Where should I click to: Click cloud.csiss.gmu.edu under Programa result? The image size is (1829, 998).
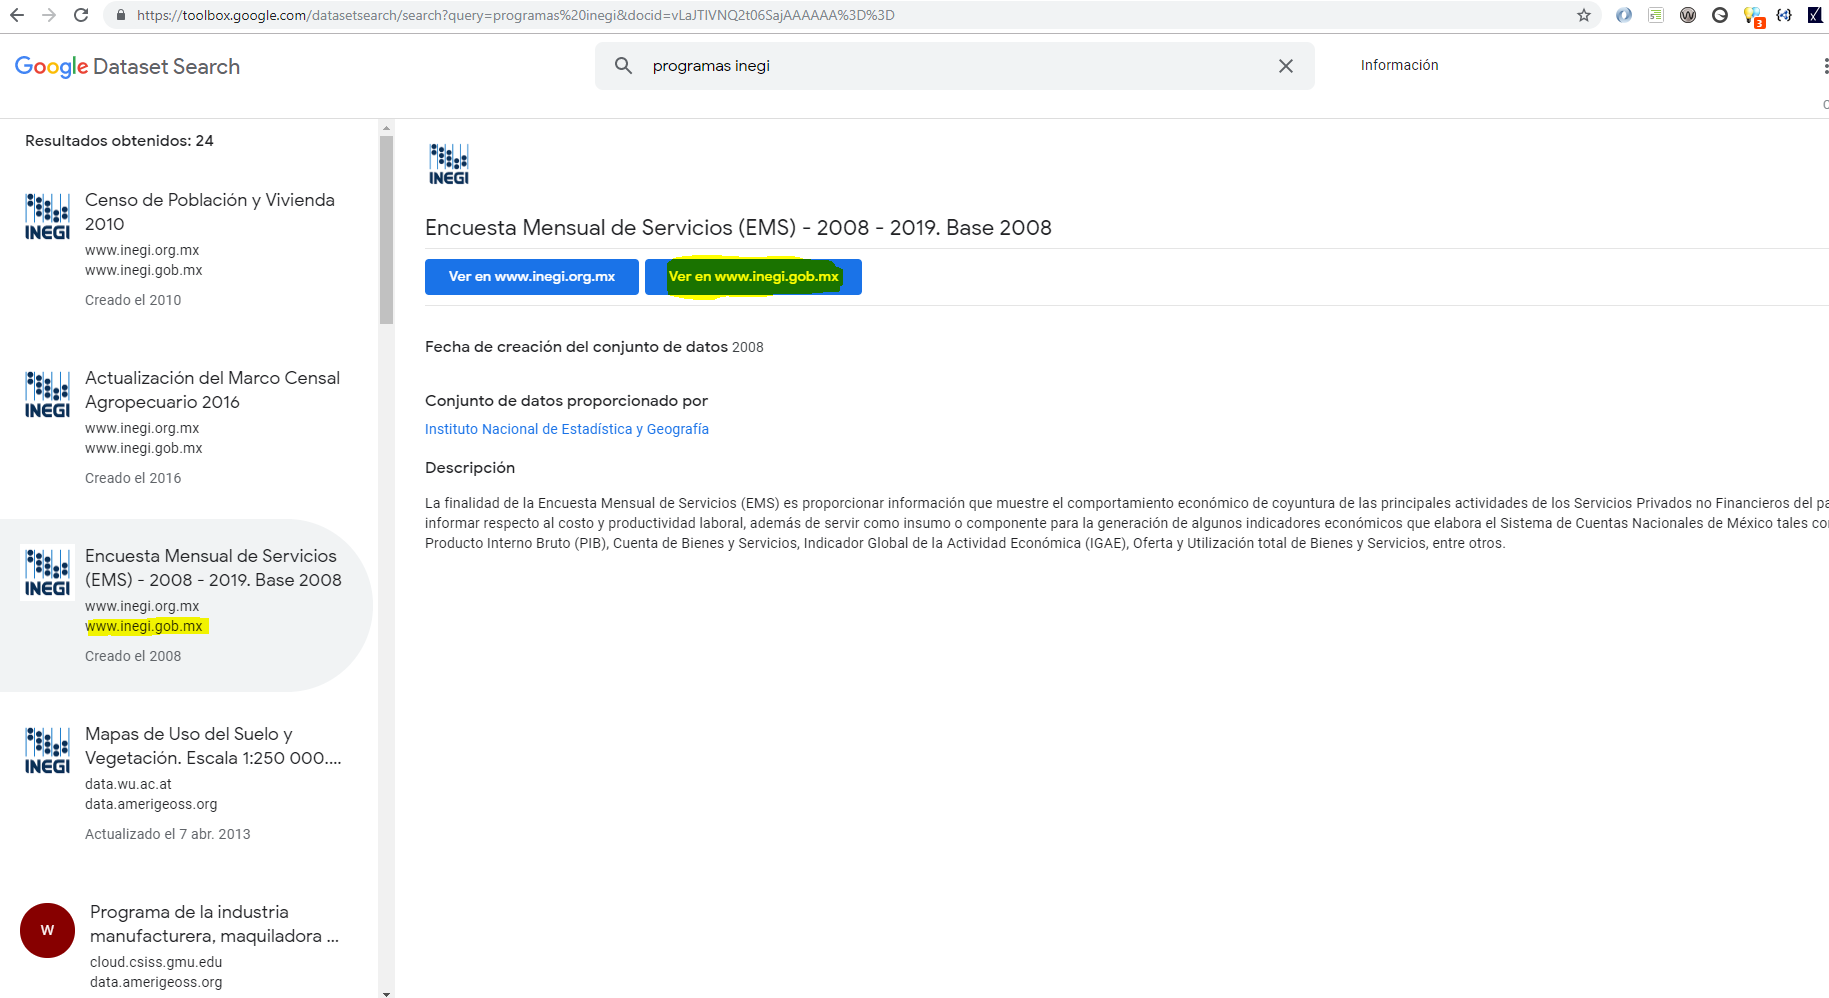(x=156, y=962)
